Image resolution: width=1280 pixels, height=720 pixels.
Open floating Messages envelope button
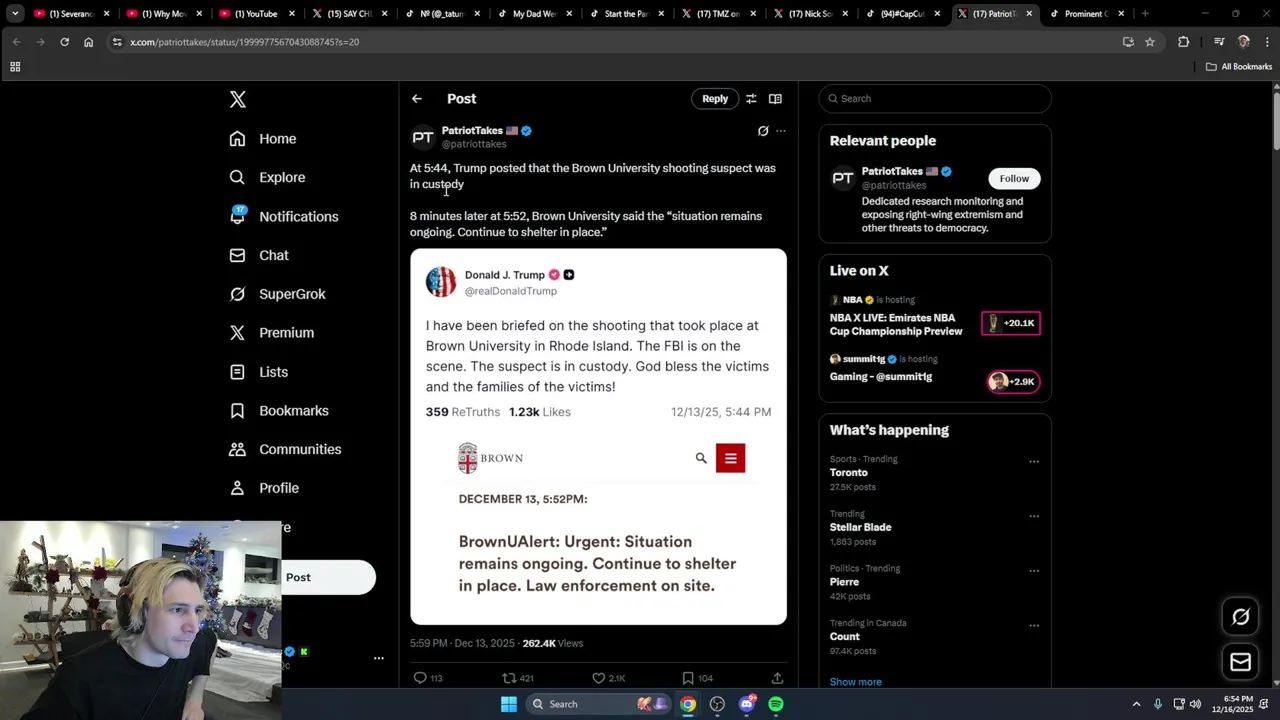coord(1240,662)
